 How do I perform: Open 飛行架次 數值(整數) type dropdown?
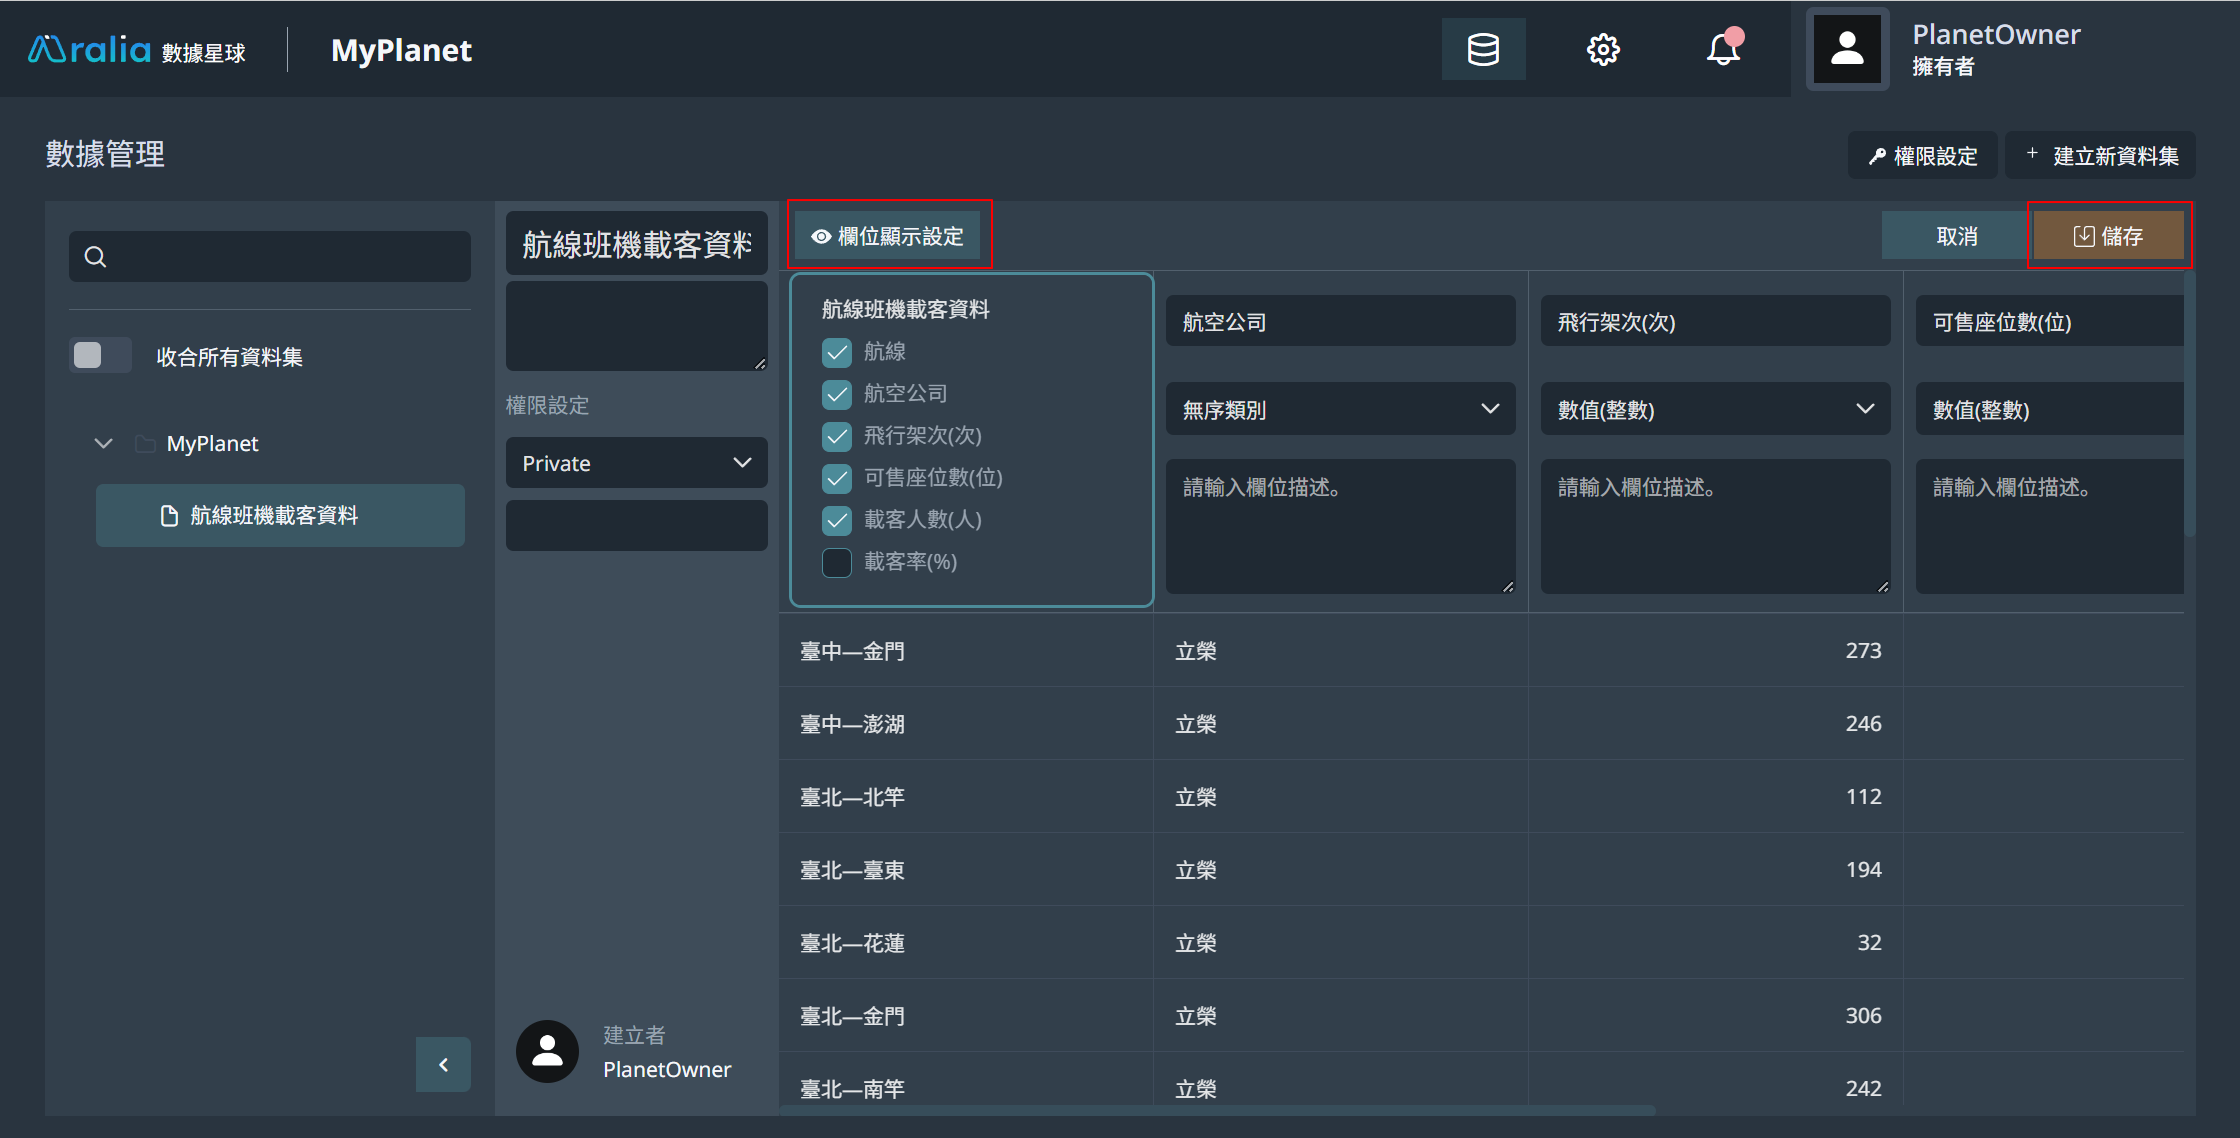tap(1715, 409)
